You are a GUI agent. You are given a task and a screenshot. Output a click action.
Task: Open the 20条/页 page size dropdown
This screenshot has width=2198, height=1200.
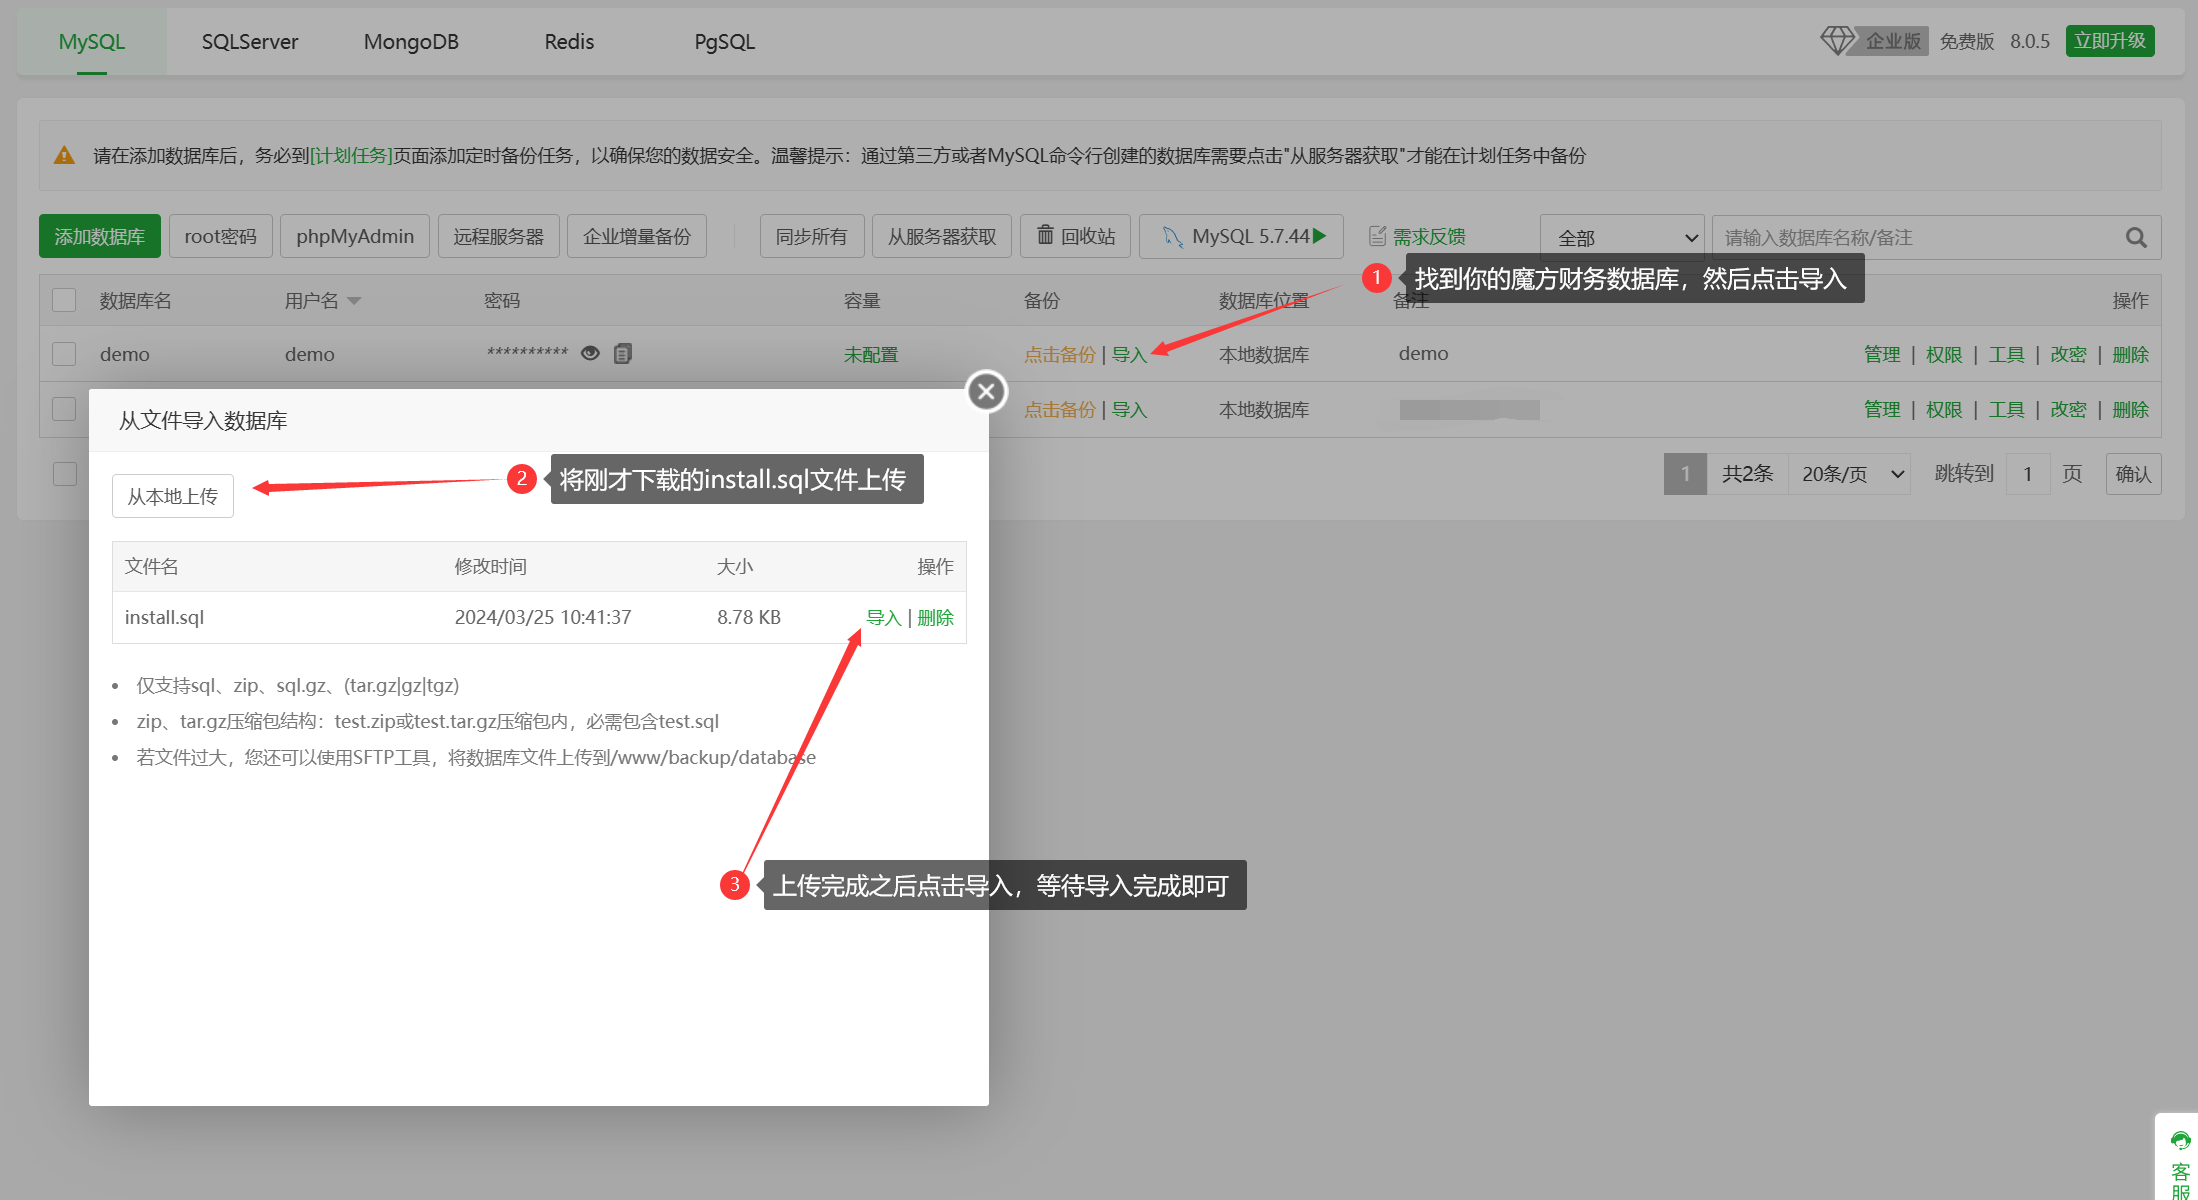coord(1850,474)
